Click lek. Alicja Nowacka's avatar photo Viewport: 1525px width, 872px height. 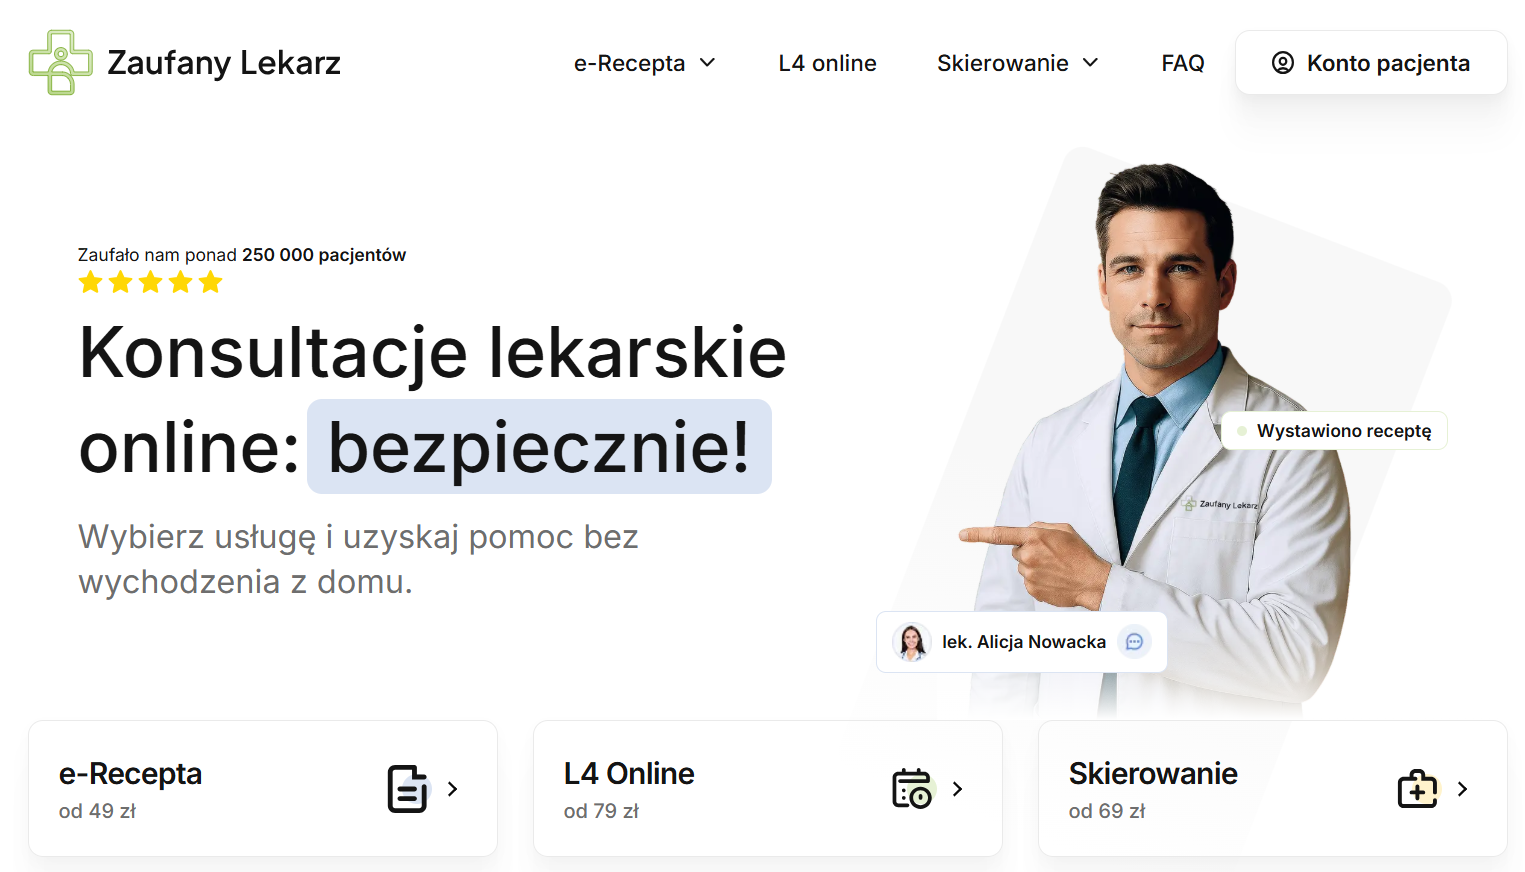(x=912, y=642)
